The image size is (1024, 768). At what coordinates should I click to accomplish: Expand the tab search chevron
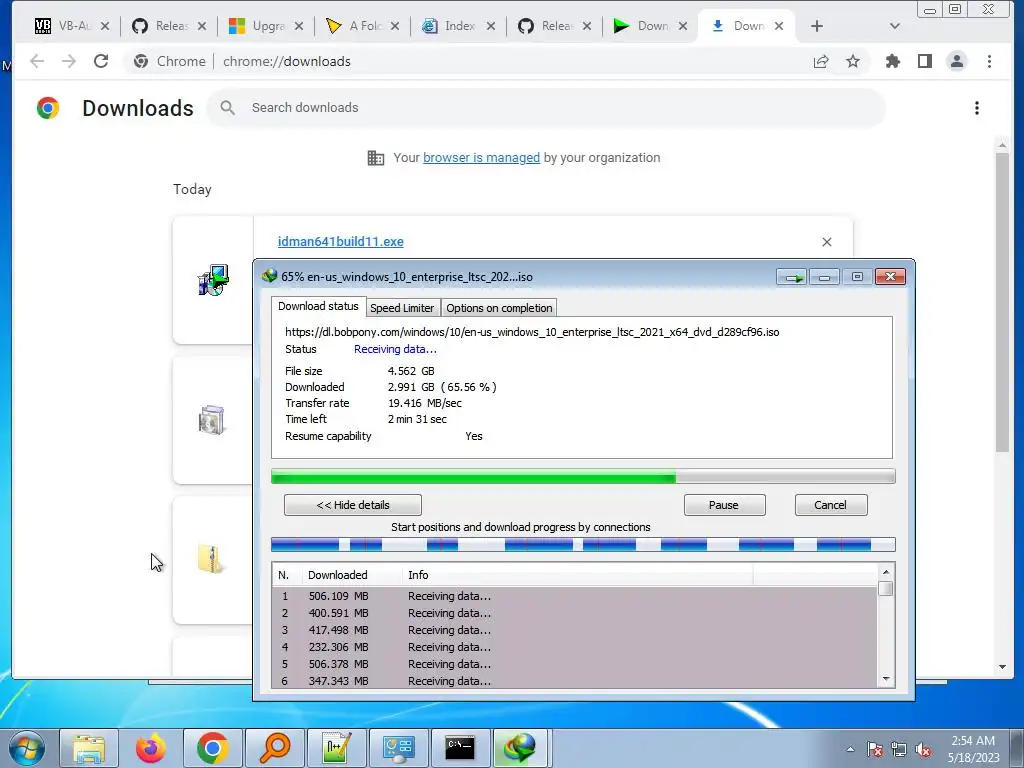coord(895,26)
